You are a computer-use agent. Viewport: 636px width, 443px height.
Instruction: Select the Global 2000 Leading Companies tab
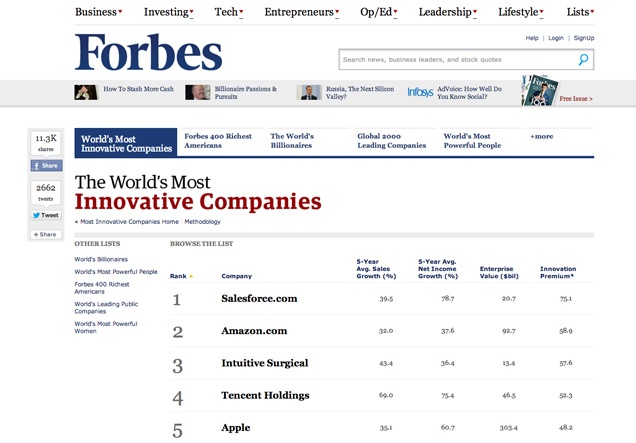tap(391, 141)
